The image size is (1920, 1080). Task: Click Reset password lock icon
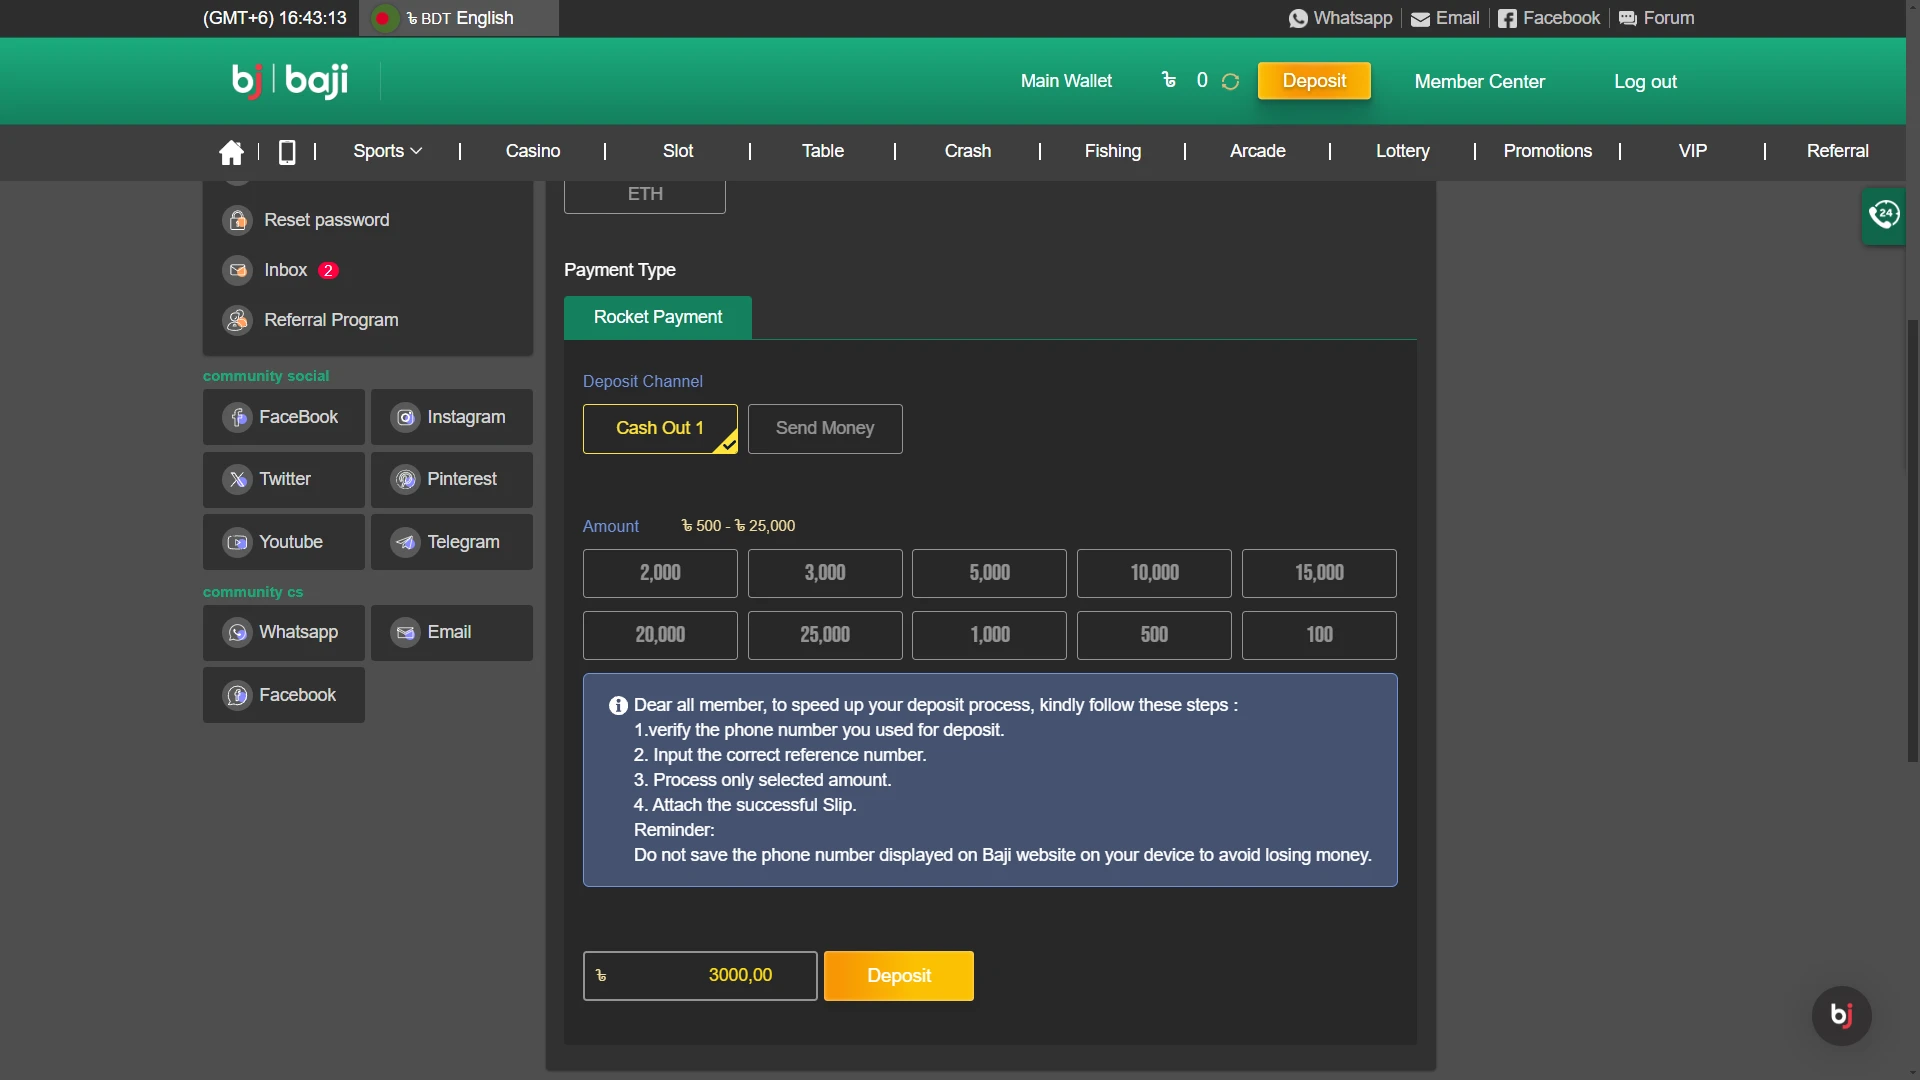coord(238,220)
